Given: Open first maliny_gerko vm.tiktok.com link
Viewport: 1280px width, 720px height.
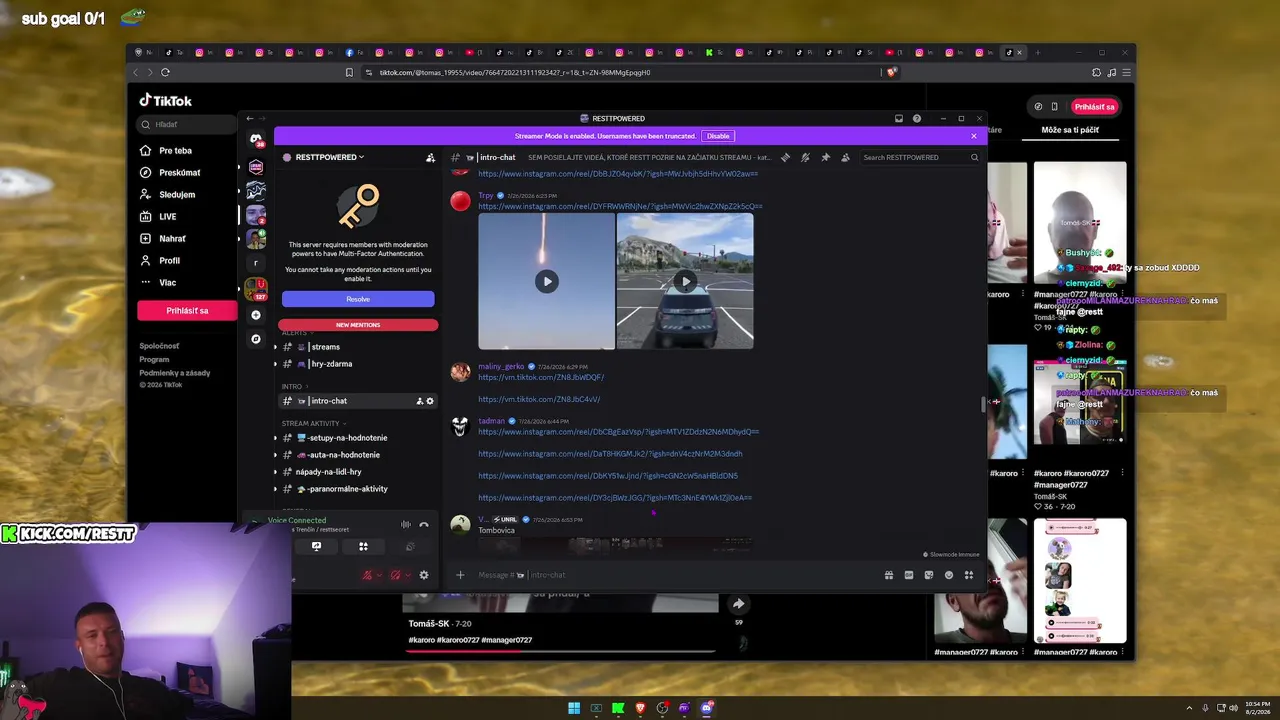Looking at the screenshot, I should click(541, 377).
